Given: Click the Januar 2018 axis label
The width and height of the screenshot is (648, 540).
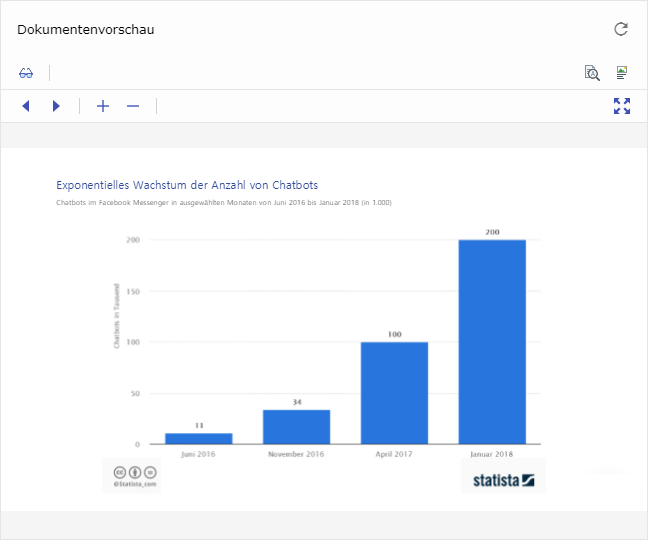Looking at the screenshot, I should pos(492,454).
